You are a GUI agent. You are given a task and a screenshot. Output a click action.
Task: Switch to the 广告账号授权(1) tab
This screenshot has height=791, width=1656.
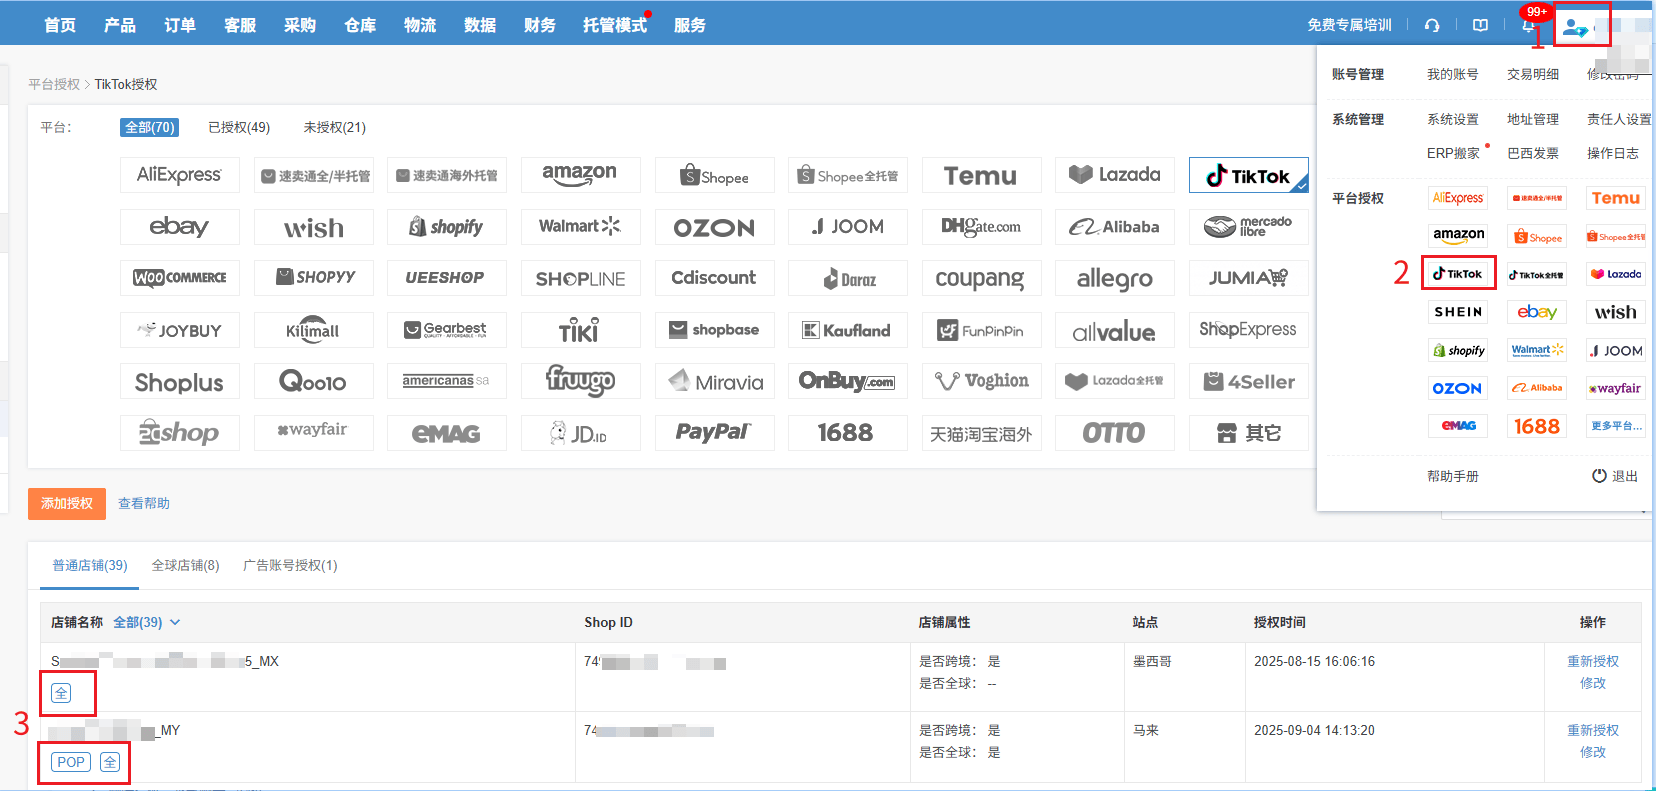pyautogui.click(x=290, y=565)
